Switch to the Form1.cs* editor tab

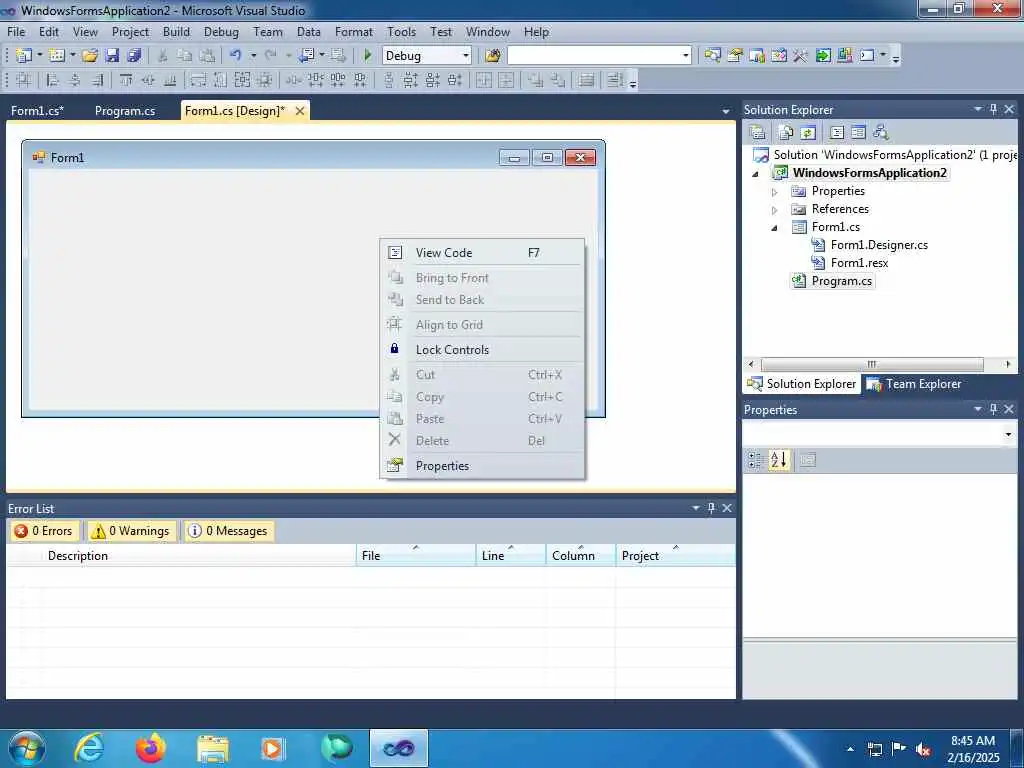coord(37,111)
